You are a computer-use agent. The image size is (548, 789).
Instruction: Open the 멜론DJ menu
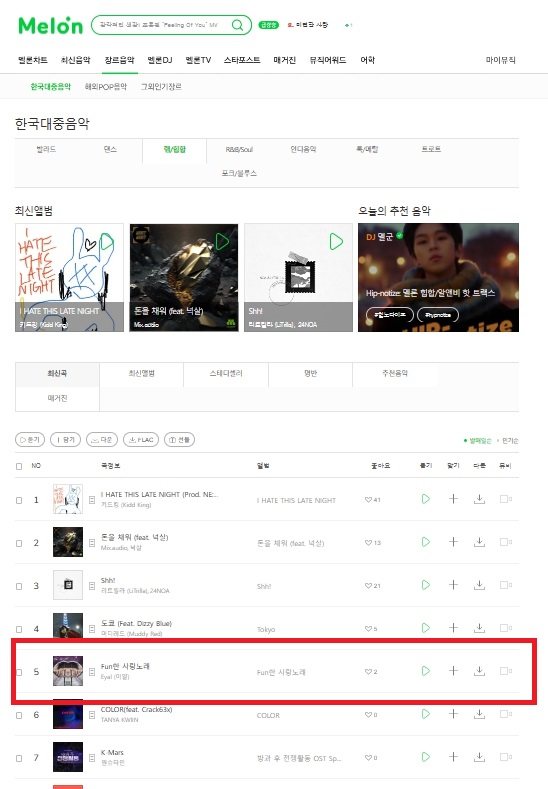point(160,60)
